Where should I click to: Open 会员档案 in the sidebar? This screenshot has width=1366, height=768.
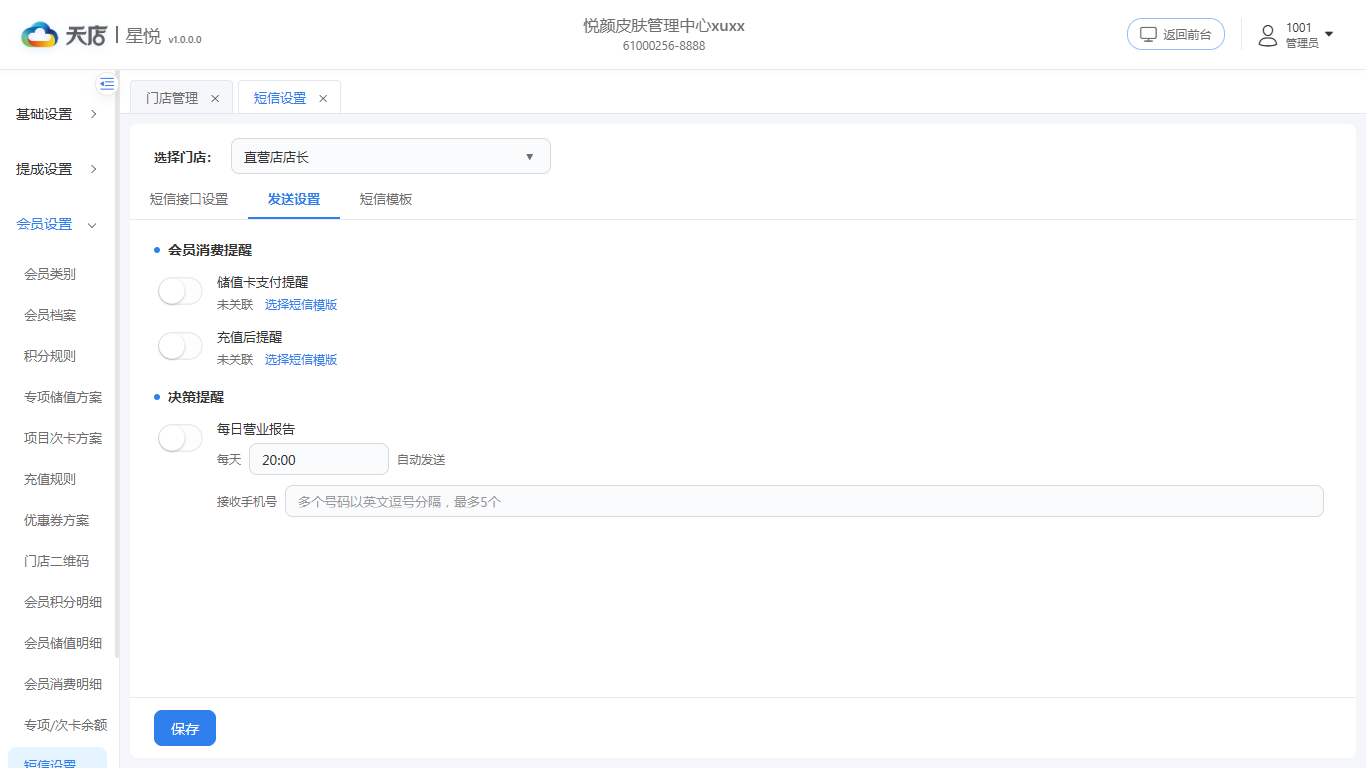(50, 315)
